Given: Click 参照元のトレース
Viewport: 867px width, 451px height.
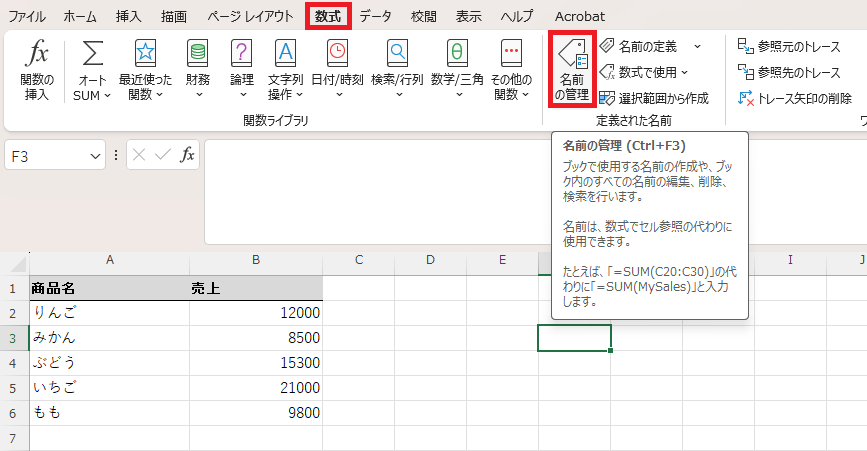Looking at the screenshot, I should pos(789,46).
